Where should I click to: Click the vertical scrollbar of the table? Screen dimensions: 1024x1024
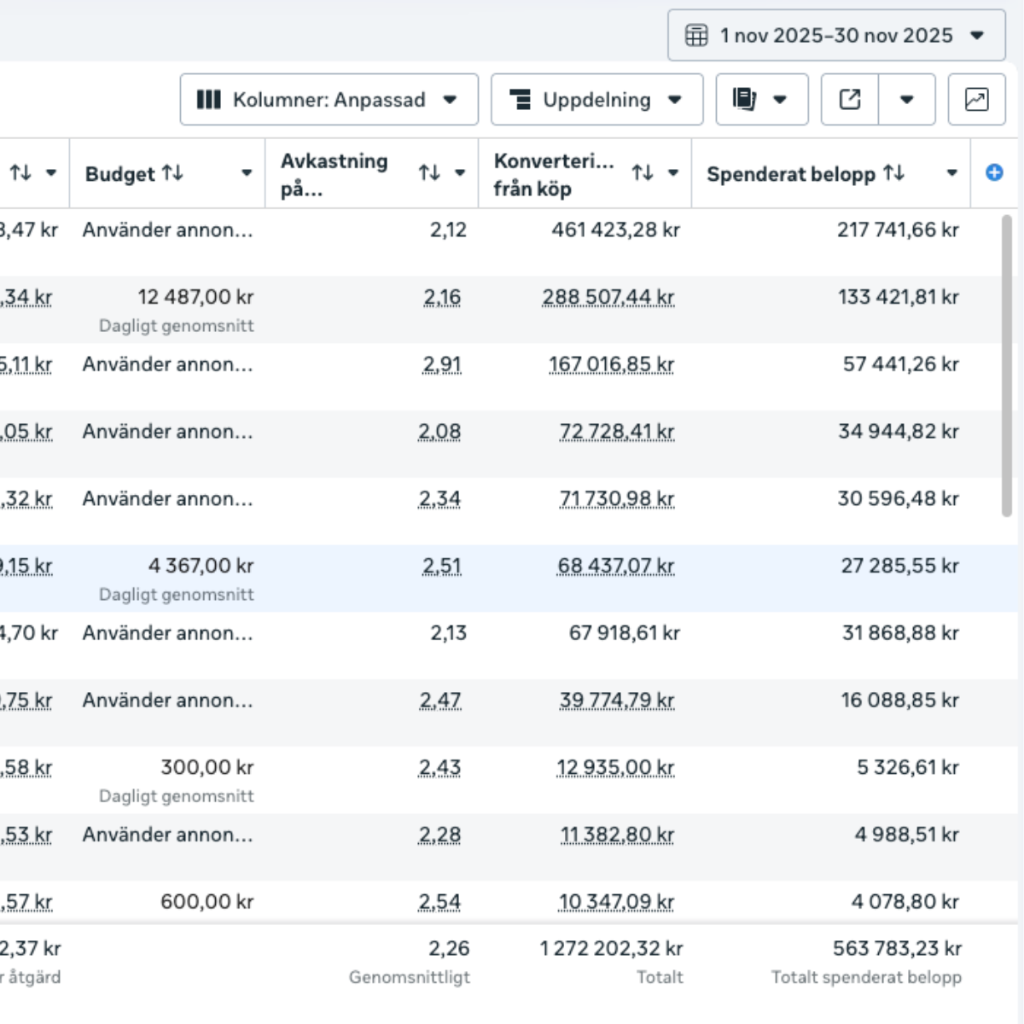tap(1007, 366)
